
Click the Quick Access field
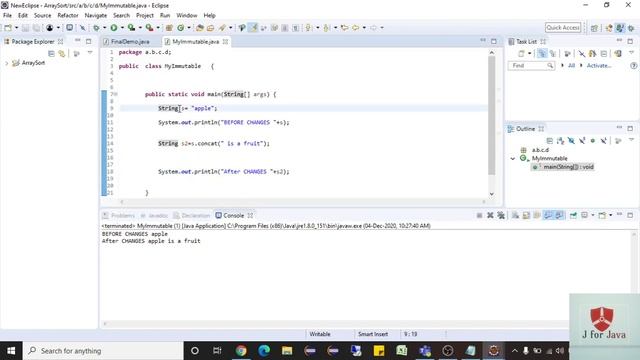pos(563,28)
